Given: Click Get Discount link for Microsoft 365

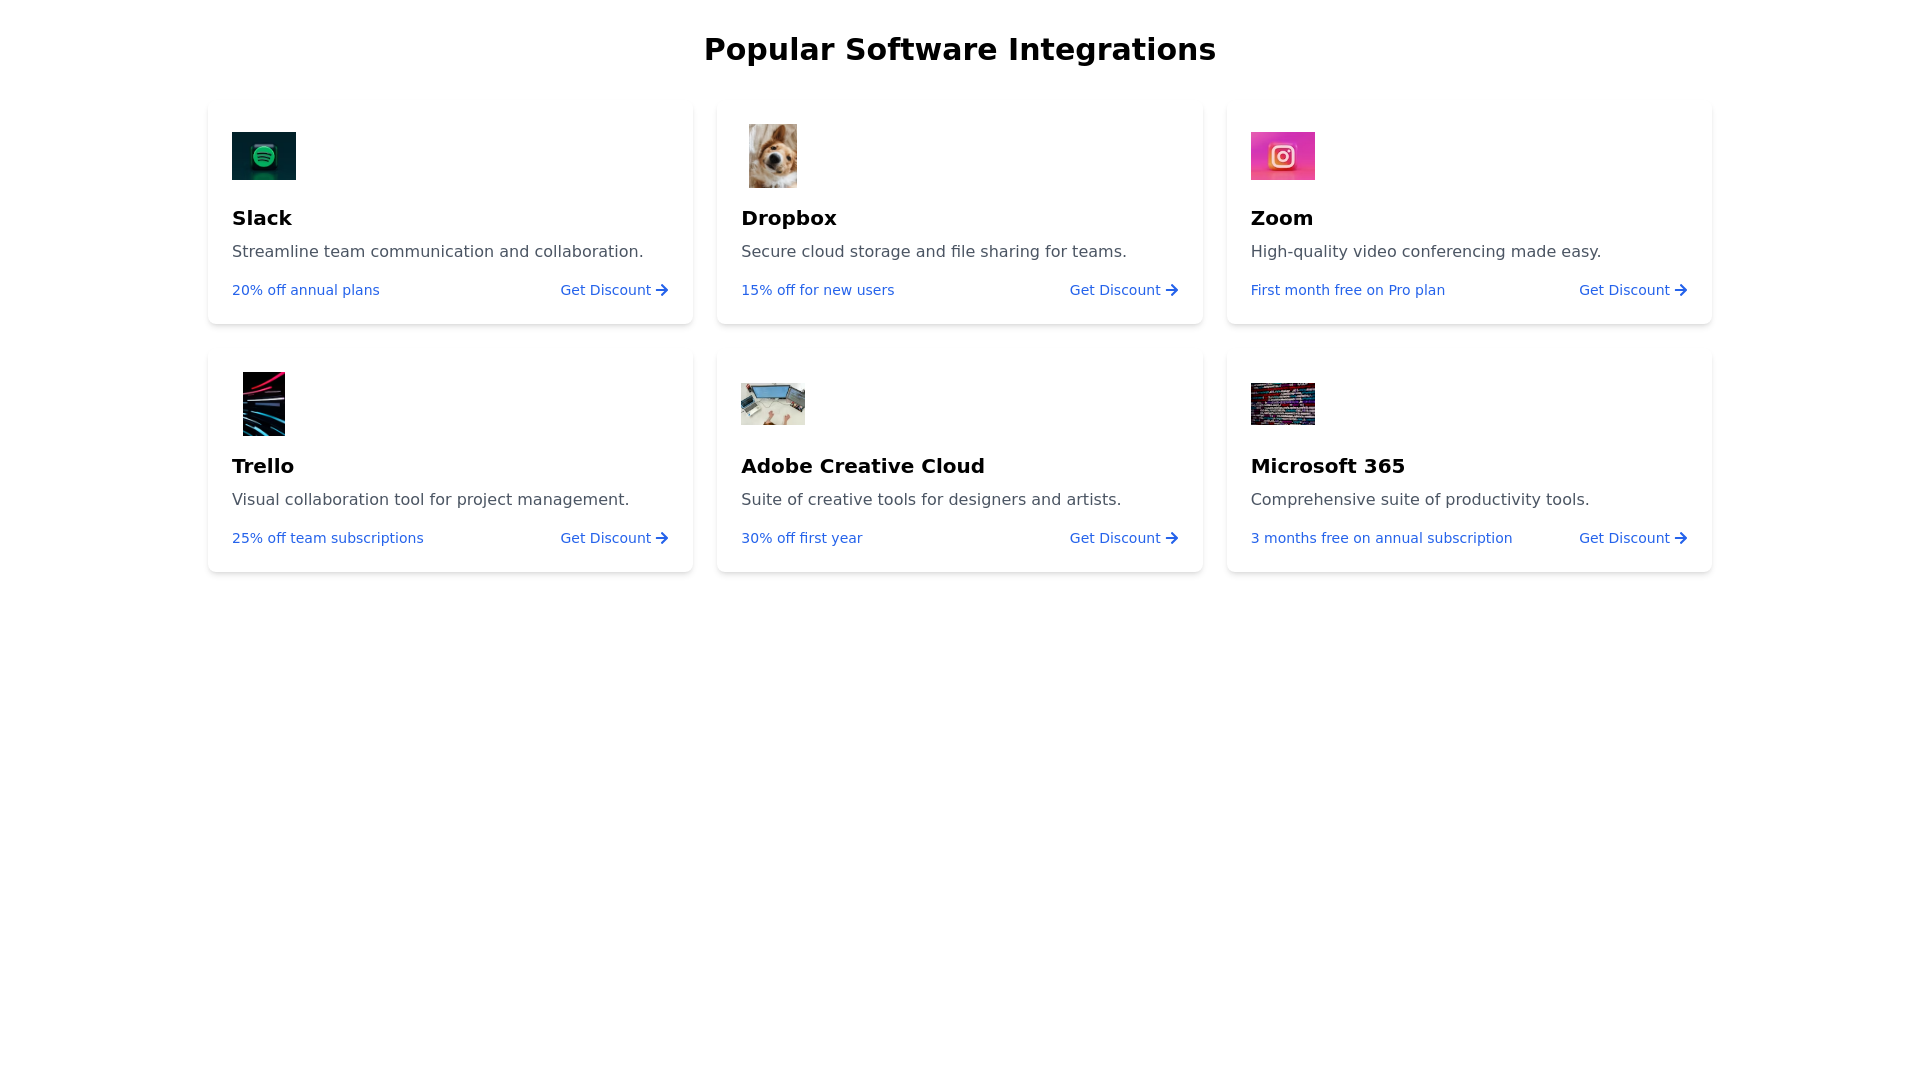Looking at the screenshot, I should 1632,538.
